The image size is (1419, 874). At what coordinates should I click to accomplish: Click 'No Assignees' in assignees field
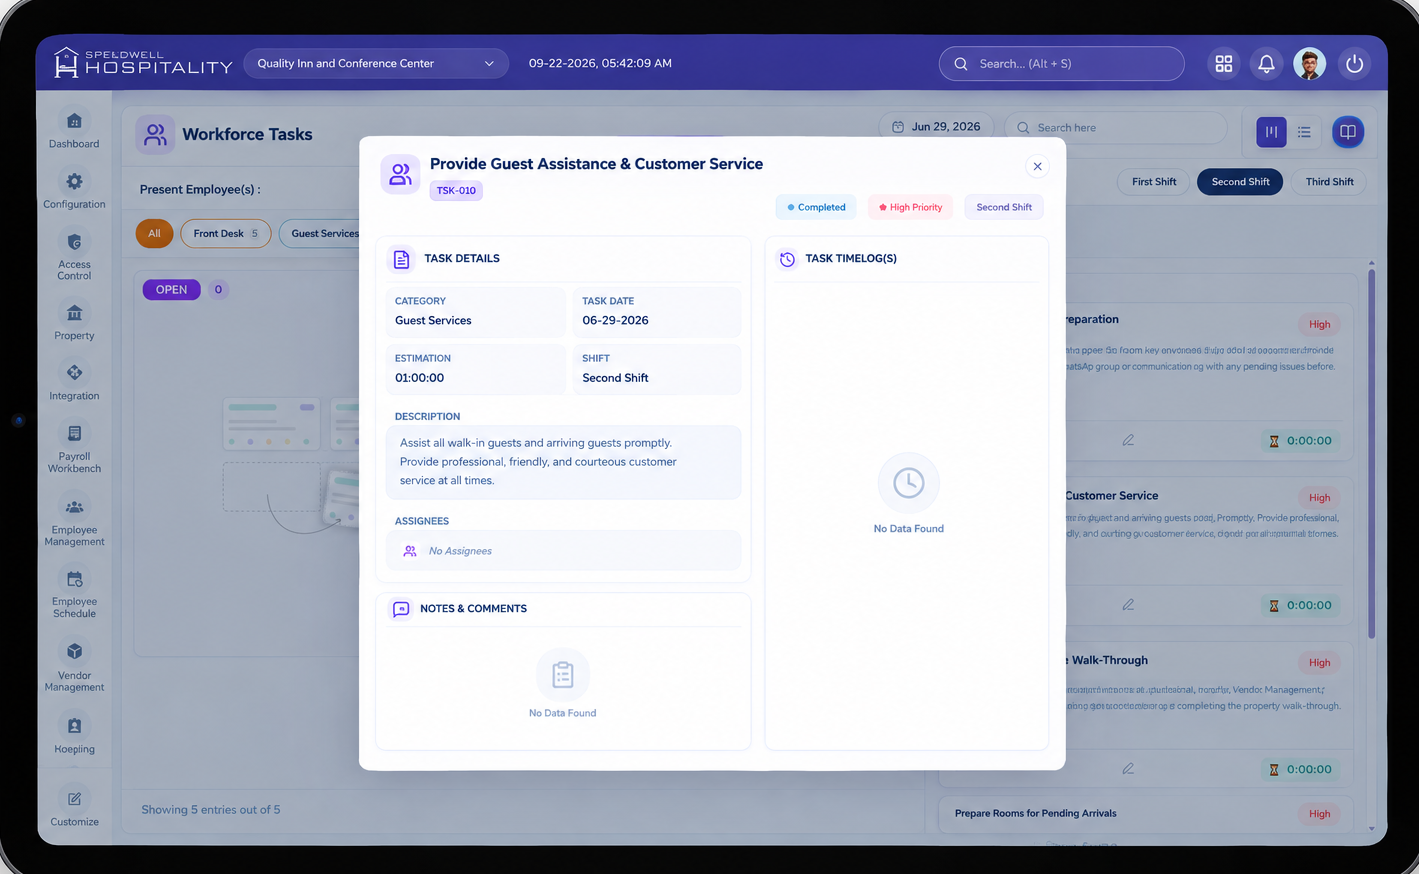460,551
